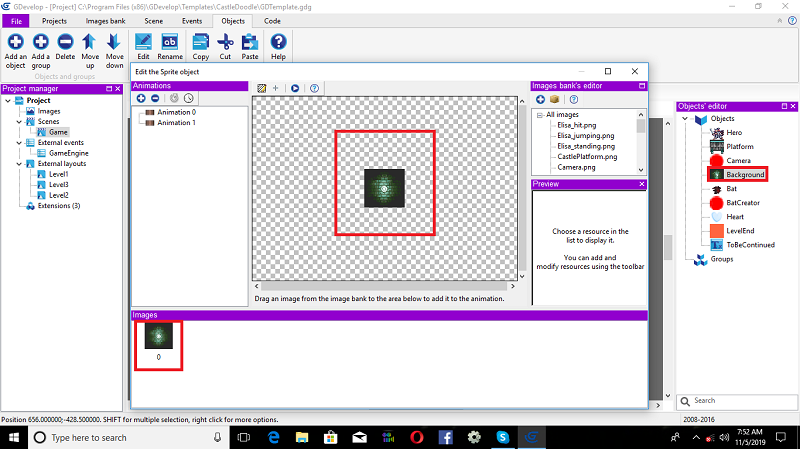Select the Hero object
Screen dimensions: 800x449
pos(734,133)
